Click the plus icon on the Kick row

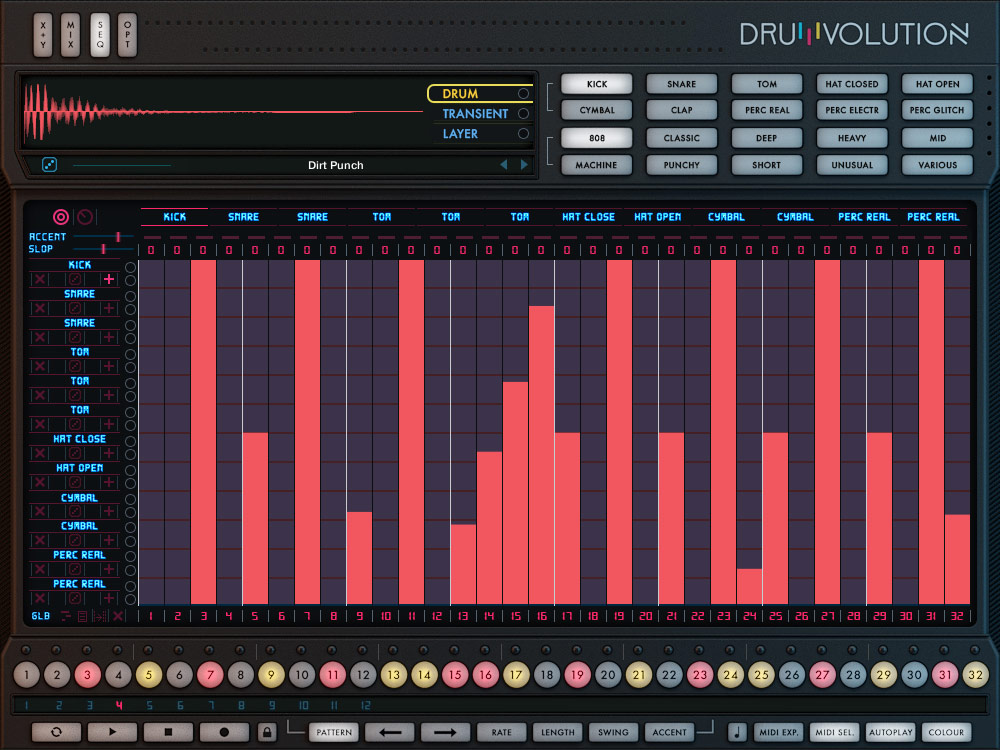coord(109,278)
